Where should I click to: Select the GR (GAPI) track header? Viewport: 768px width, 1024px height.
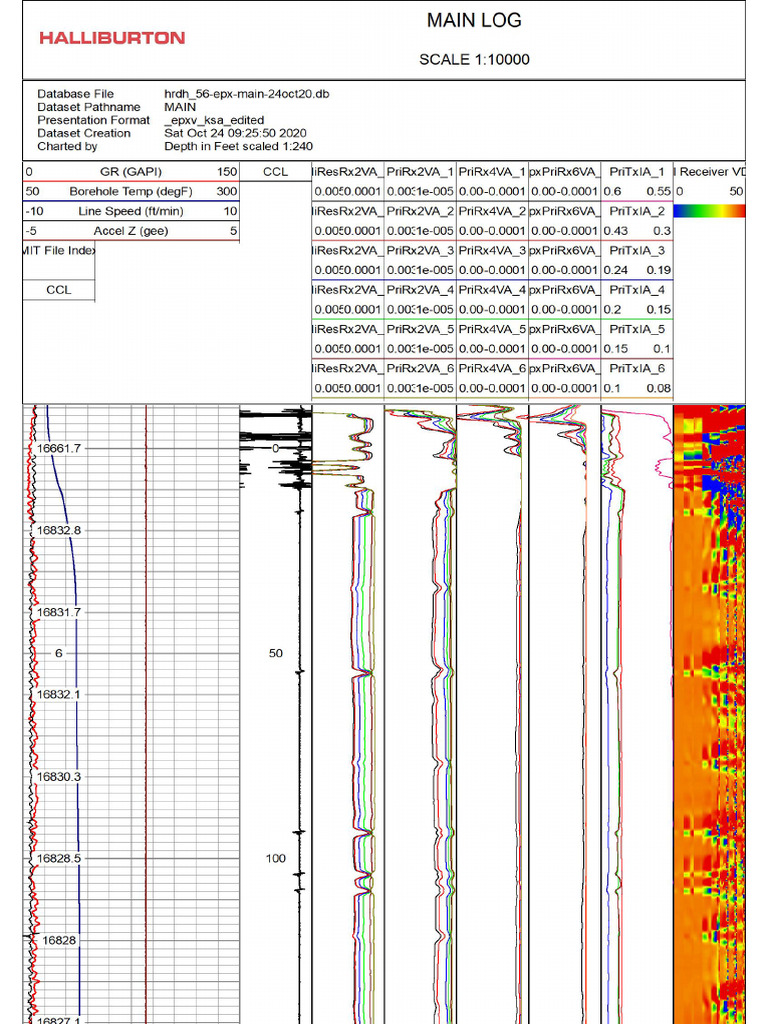130,172
